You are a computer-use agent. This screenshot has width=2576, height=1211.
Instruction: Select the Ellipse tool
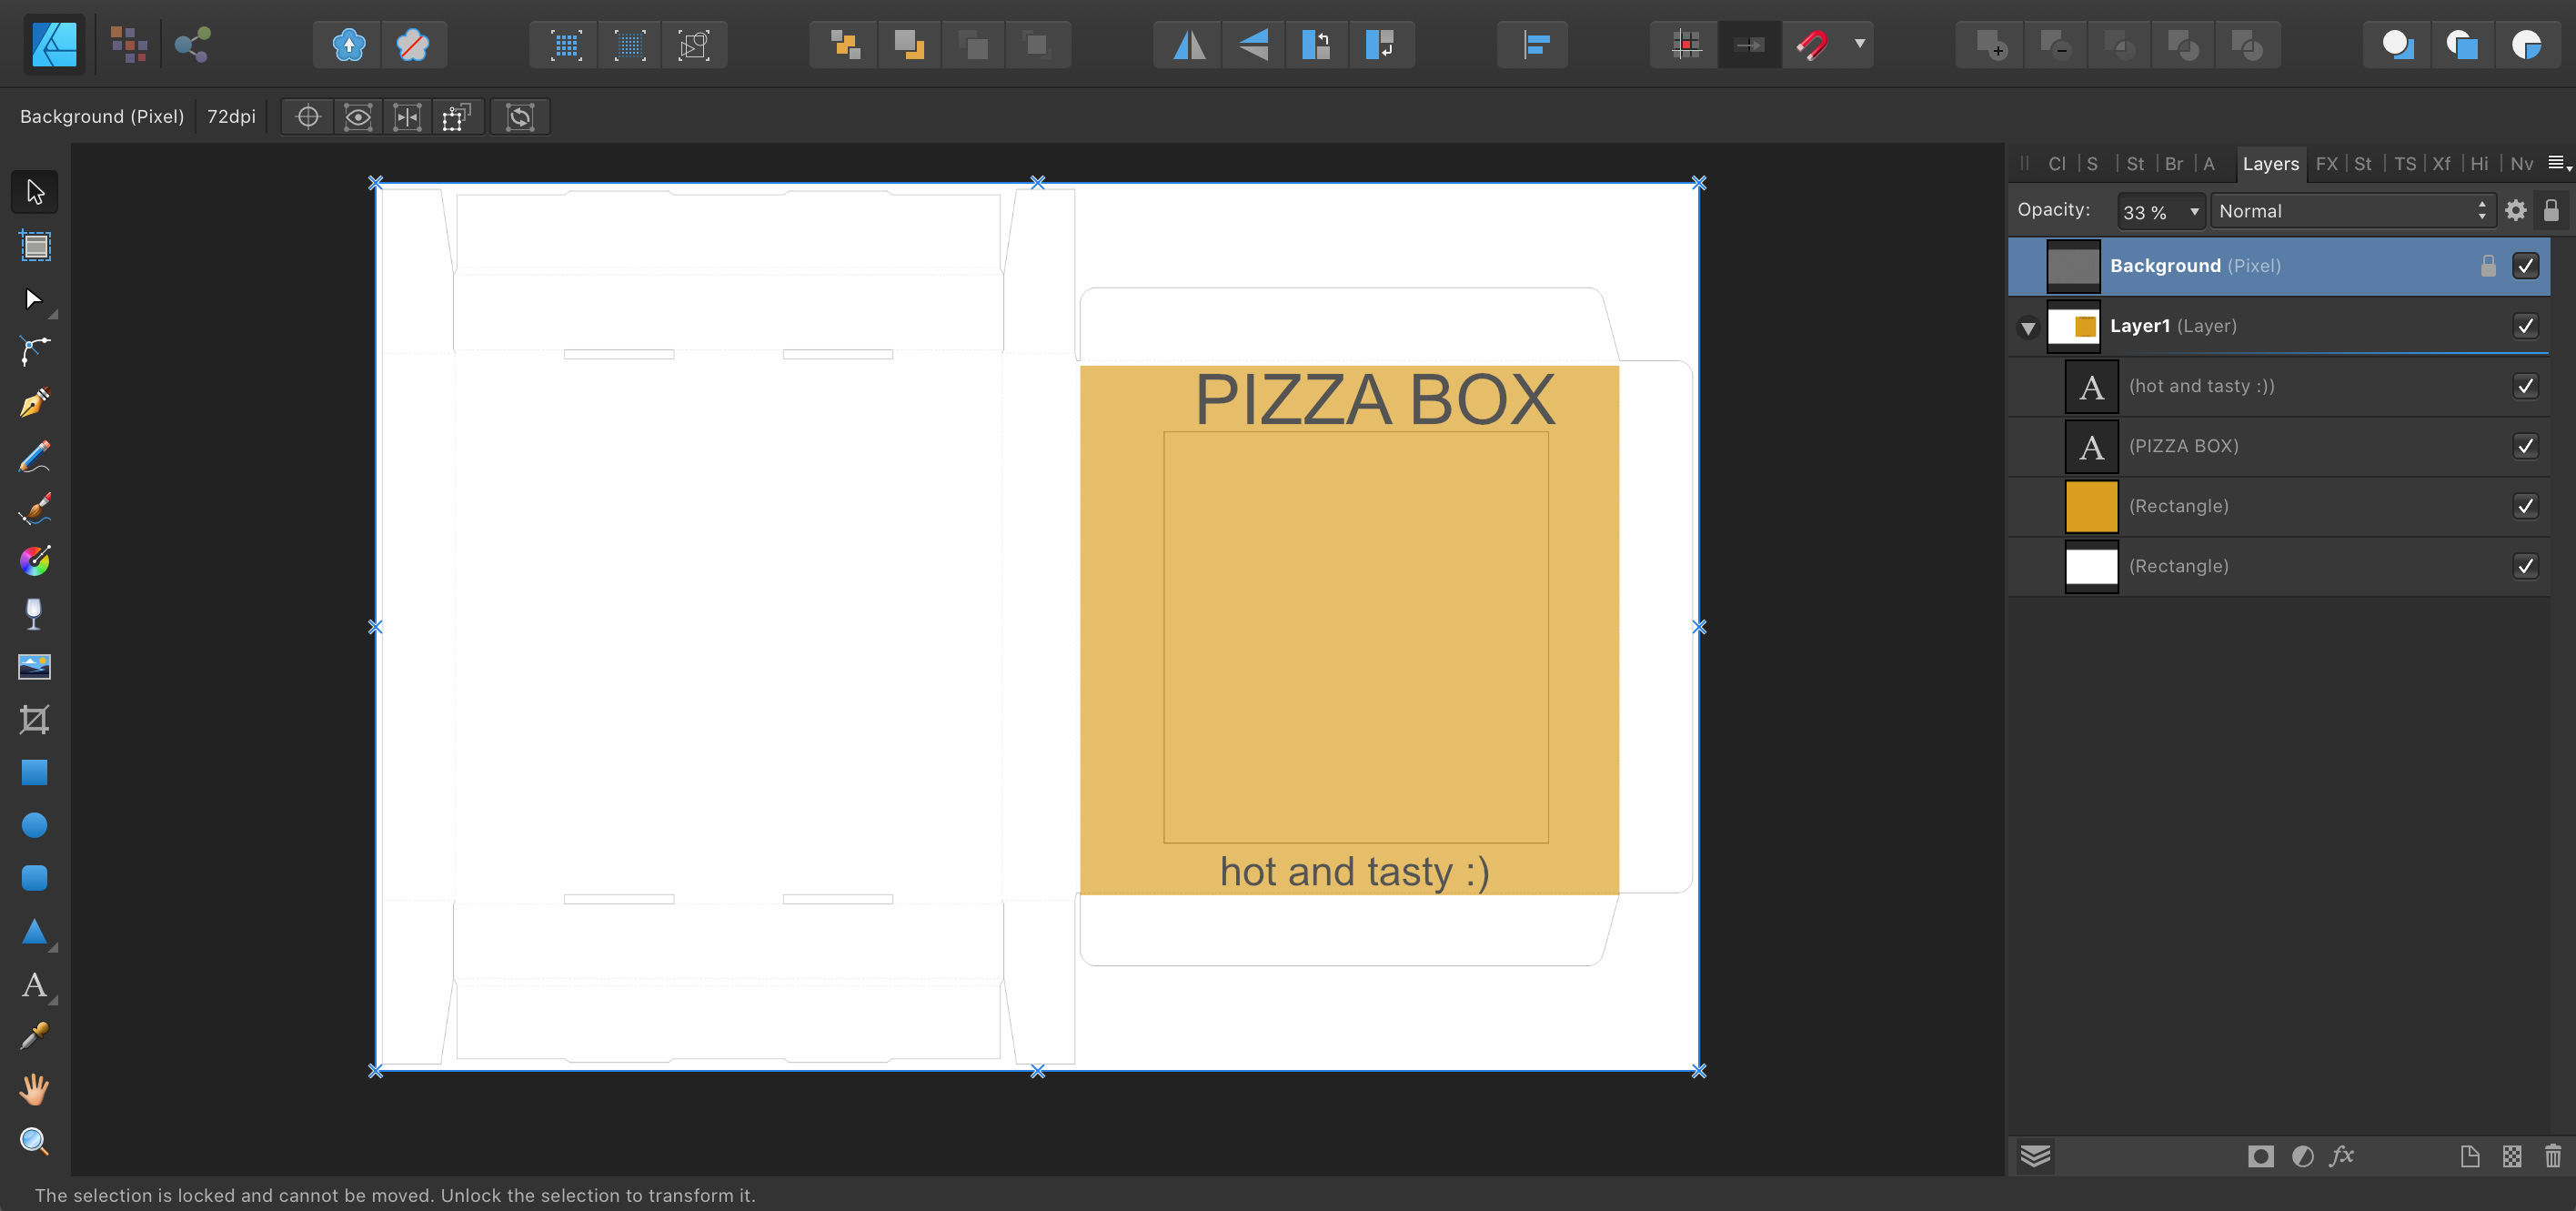point(34,825)
